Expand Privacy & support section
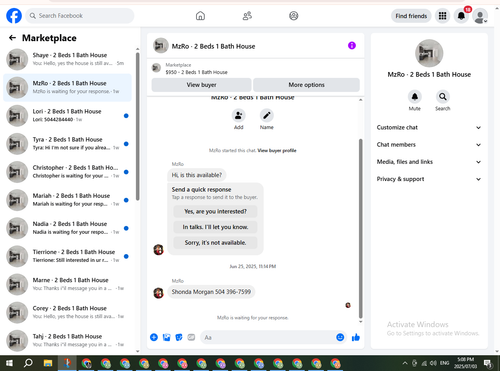This screenshot has height=371, width=500. [x=429, y=179]
